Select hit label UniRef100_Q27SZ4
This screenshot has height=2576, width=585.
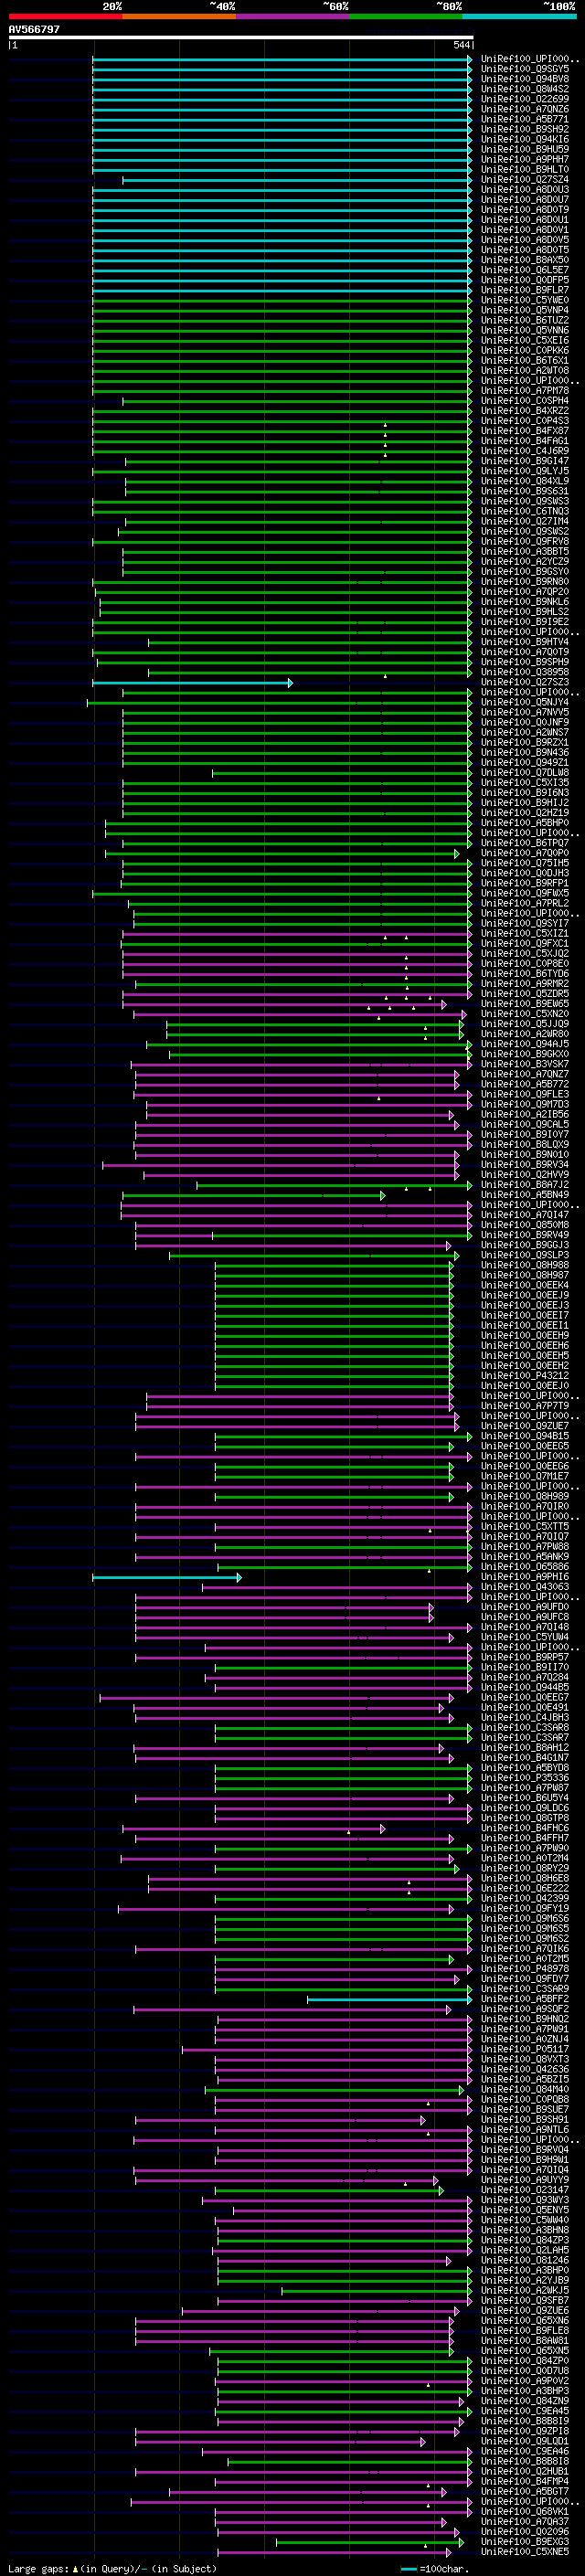(x=524, y=179)
